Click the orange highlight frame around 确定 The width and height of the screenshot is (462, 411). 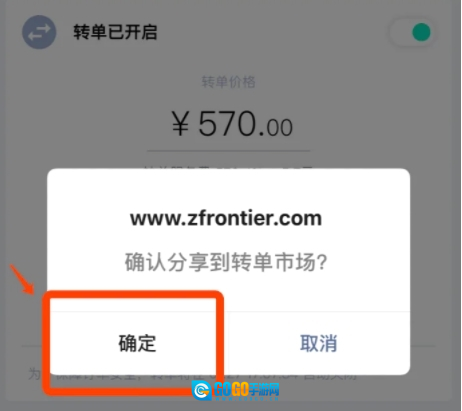(x=133, y=343)
